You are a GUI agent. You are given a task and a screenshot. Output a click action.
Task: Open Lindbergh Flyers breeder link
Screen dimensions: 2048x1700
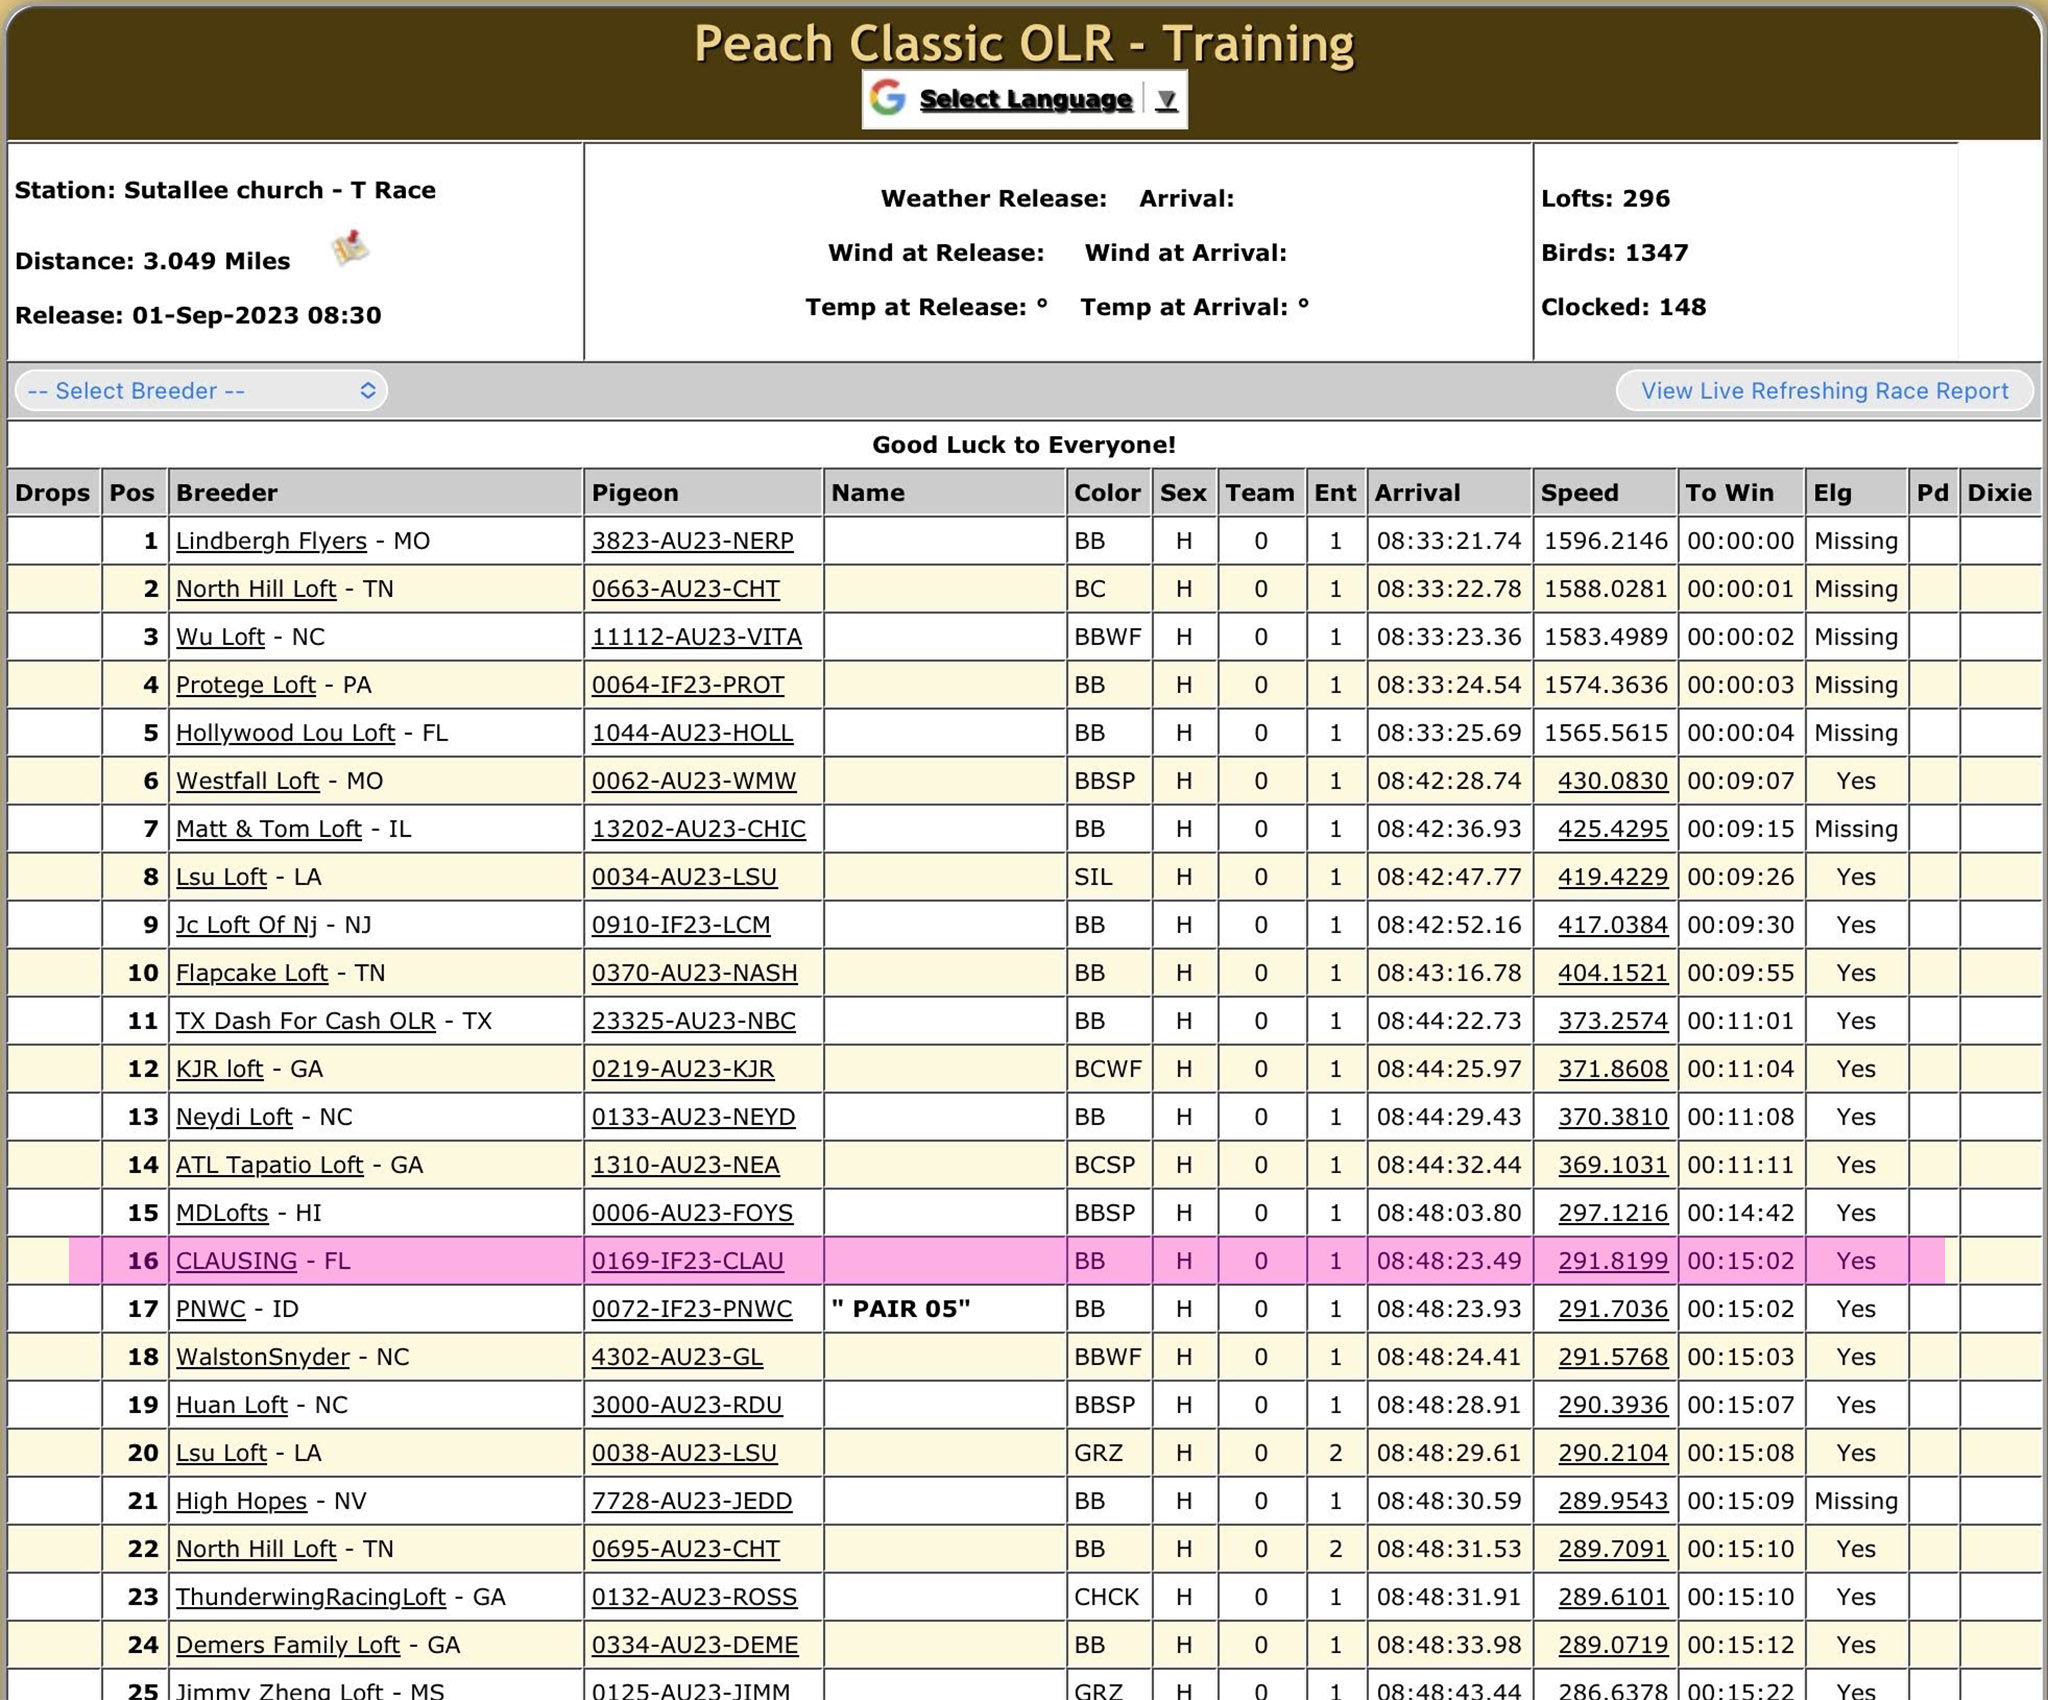(x=271, y=541)
